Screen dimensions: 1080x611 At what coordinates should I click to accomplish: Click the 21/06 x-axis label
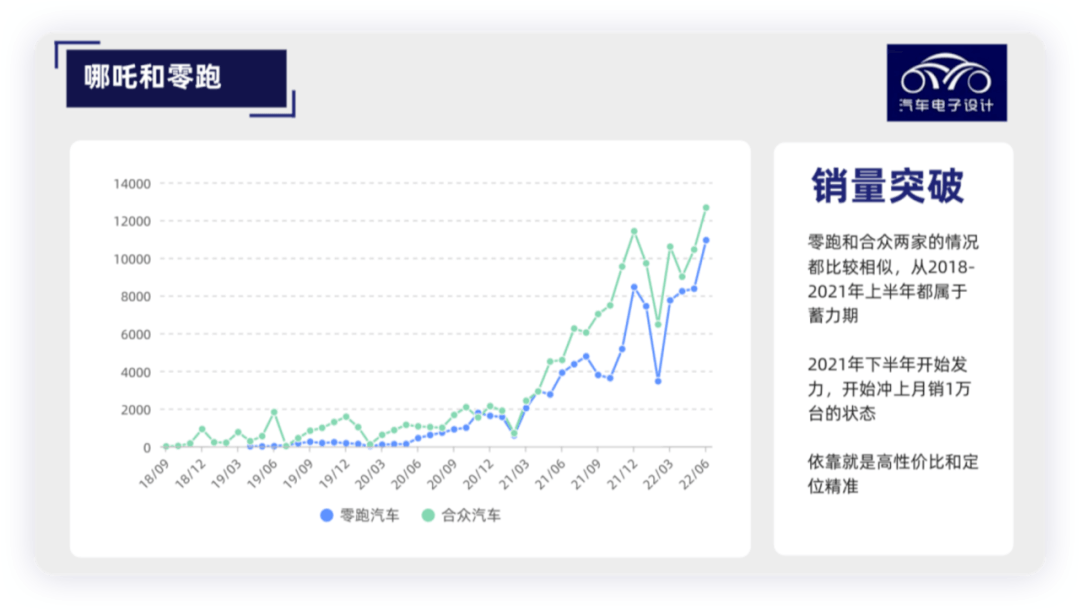click(550, 474)
